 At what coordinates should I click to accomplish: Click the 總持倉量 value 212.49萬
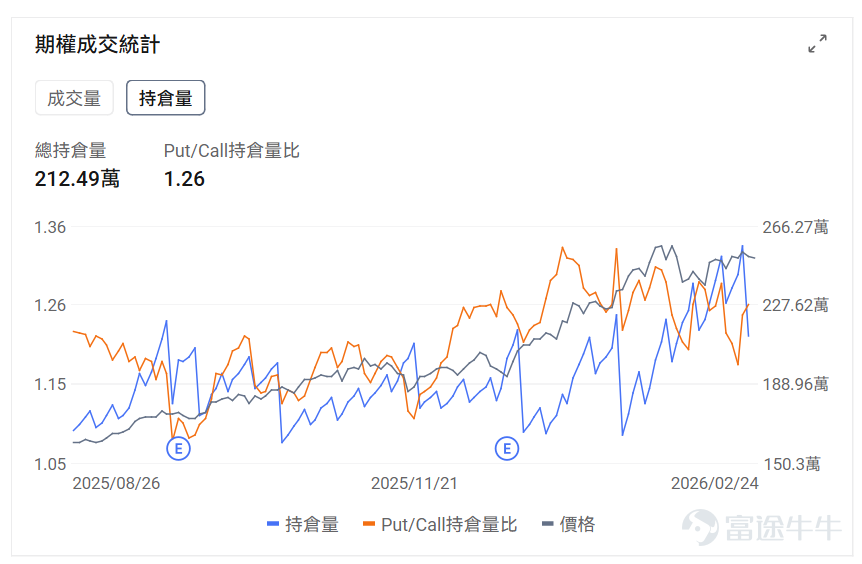(77, 179)
